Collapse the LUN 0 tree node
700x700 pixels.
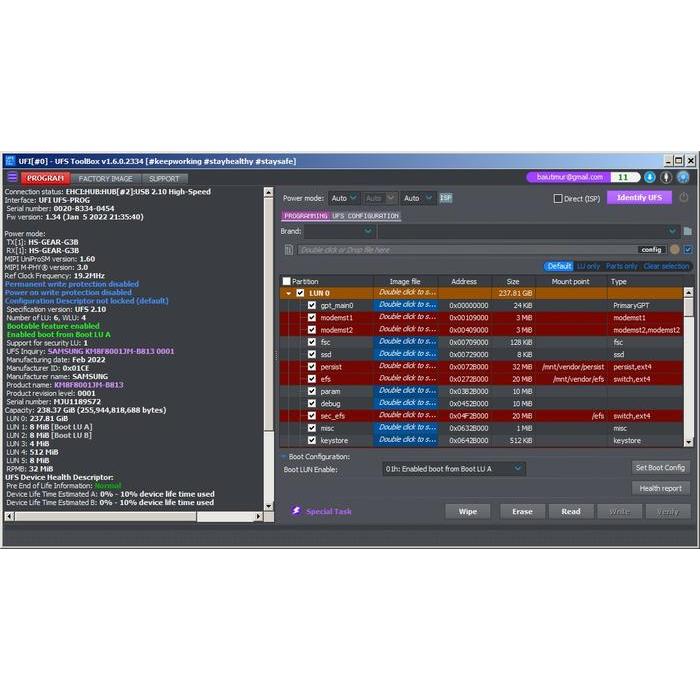289,293
